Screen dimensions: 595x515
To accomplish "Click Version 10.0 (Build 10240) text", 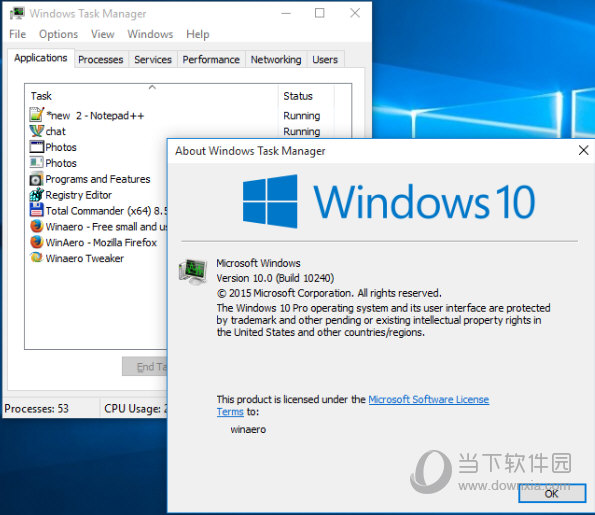I will 275,278.
